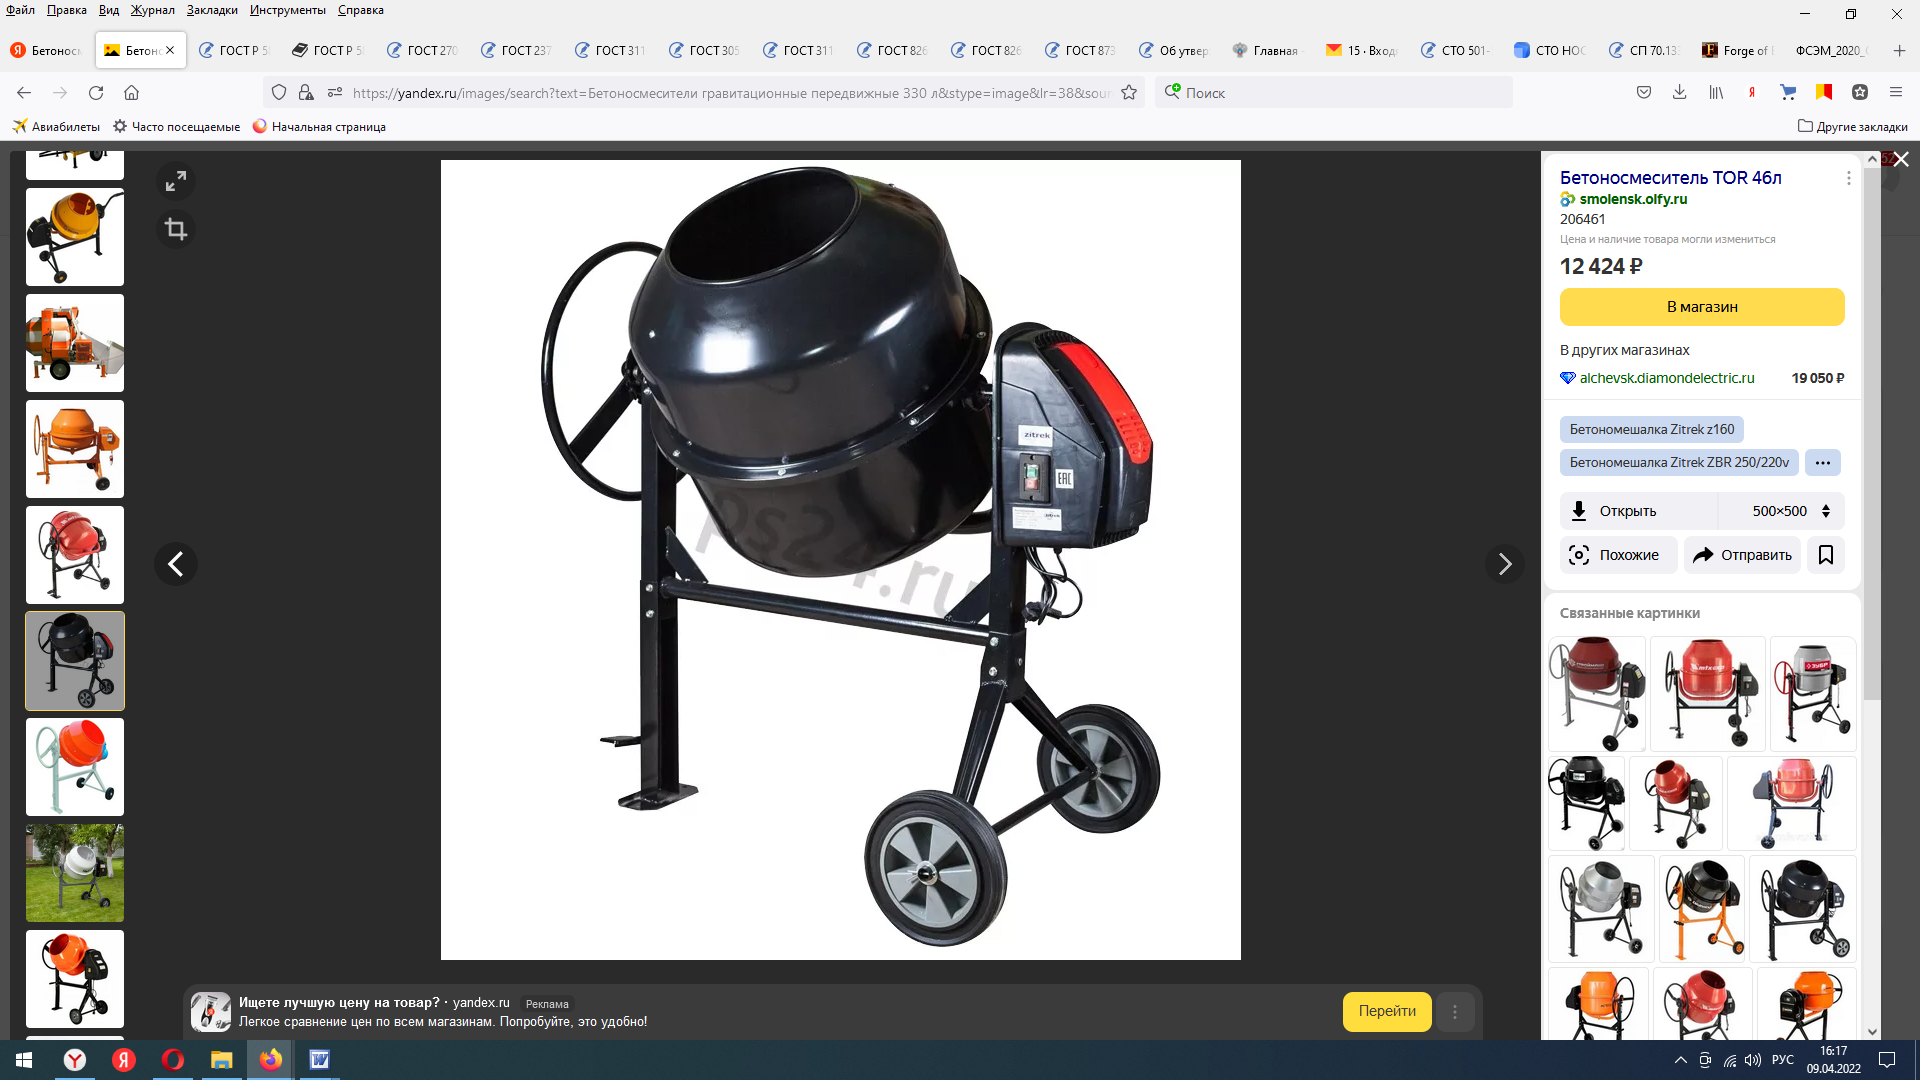The width and height of the screenshot is (1920, 1080).
Task: Select tag Бетономешалка Zitrek ZBR 250/220v
Action: click(x=1679, y=463)
